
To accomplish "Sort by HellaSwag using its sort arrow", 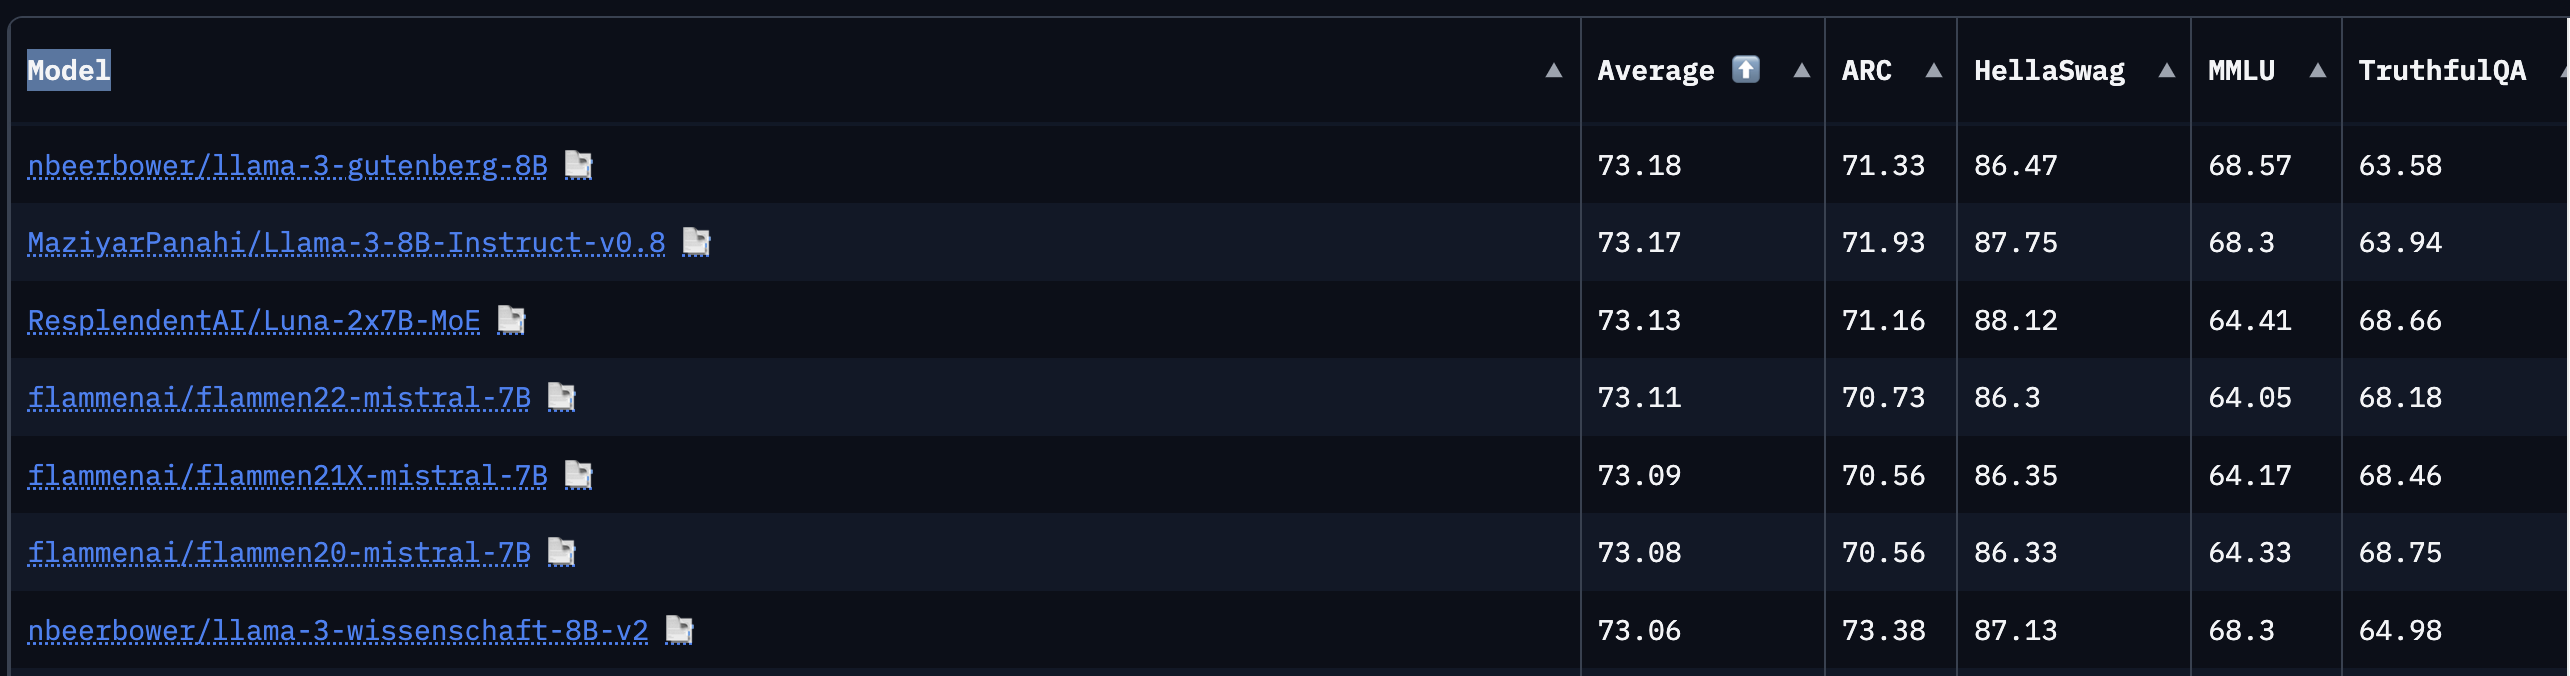I will tap(2166, 71).
